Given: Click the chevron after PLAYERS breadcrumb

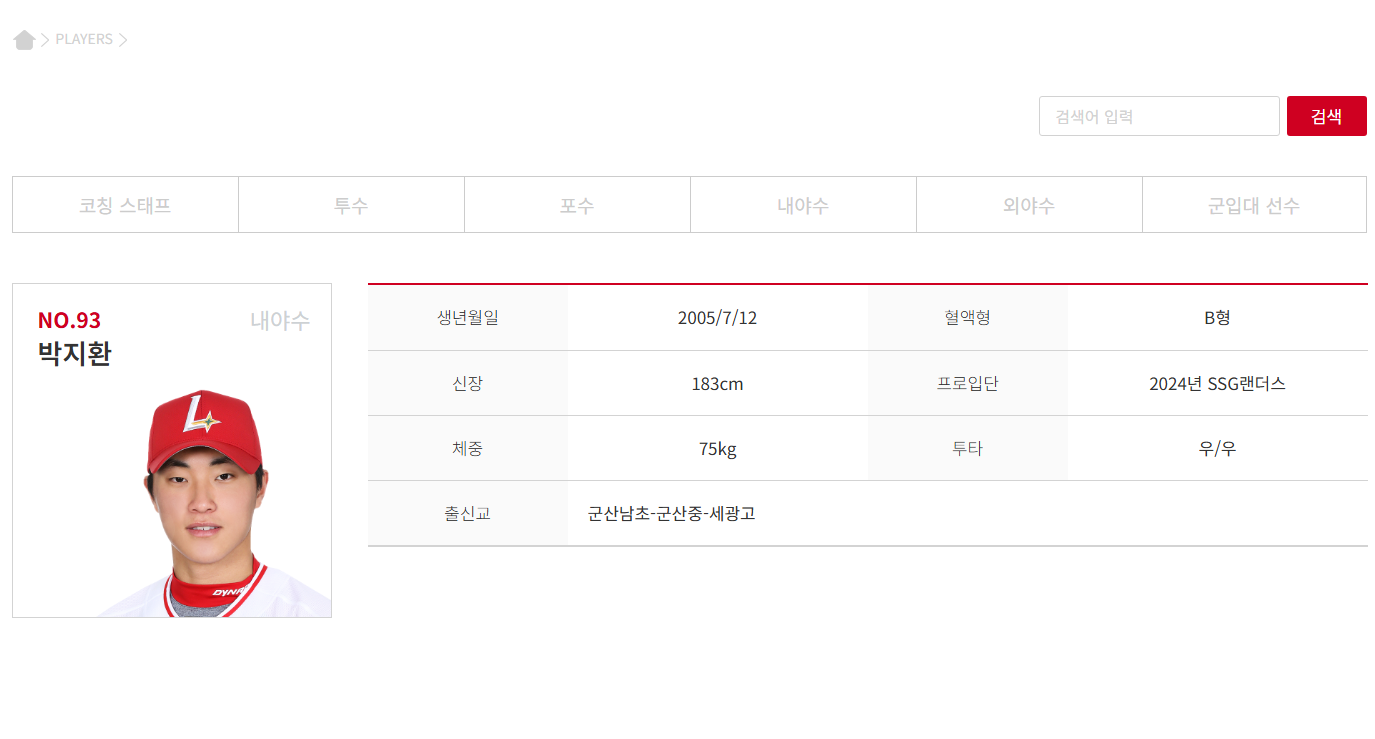Looking at the screenshot, I should (x=124, y=39).
